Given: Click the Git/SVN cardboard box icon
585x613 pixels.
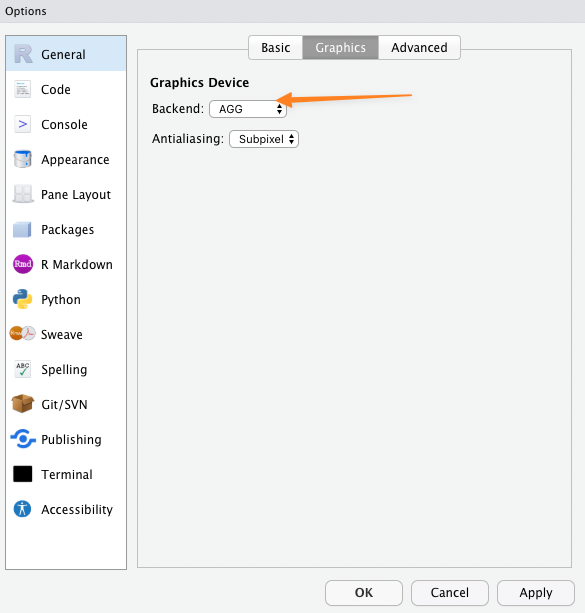Looking at the screenshot, I should pyautogui.click(x=23, y=403).
